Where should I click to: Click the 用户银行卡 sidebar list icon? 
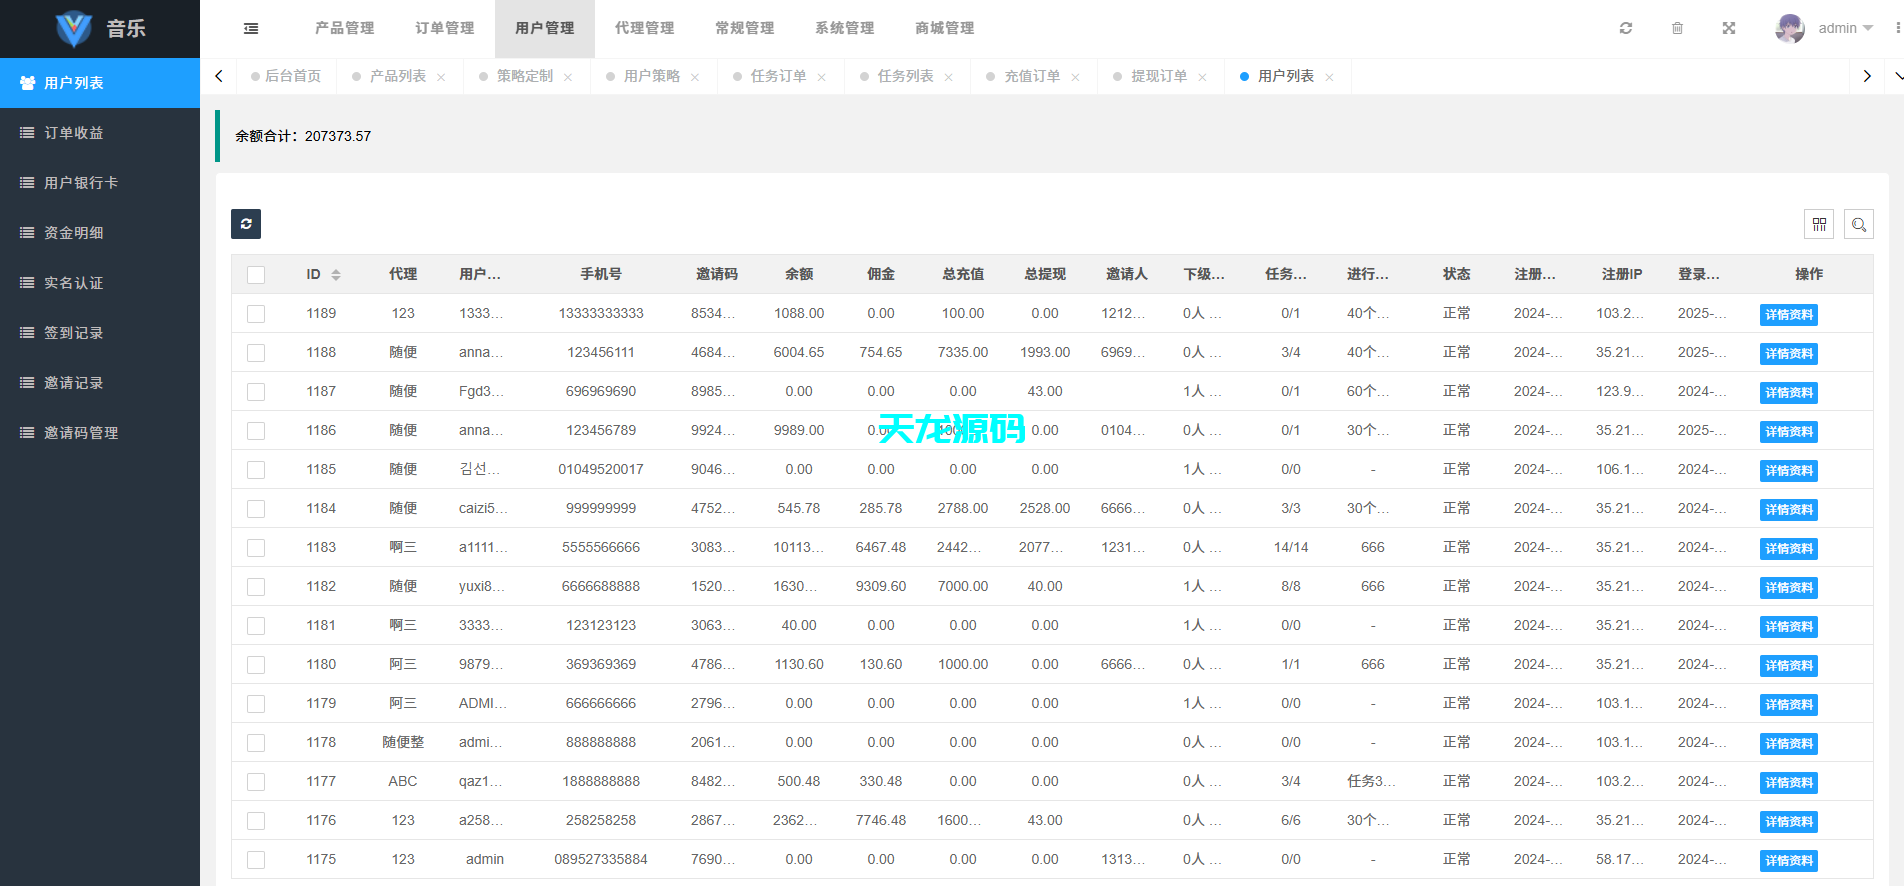tap(27, 183)
